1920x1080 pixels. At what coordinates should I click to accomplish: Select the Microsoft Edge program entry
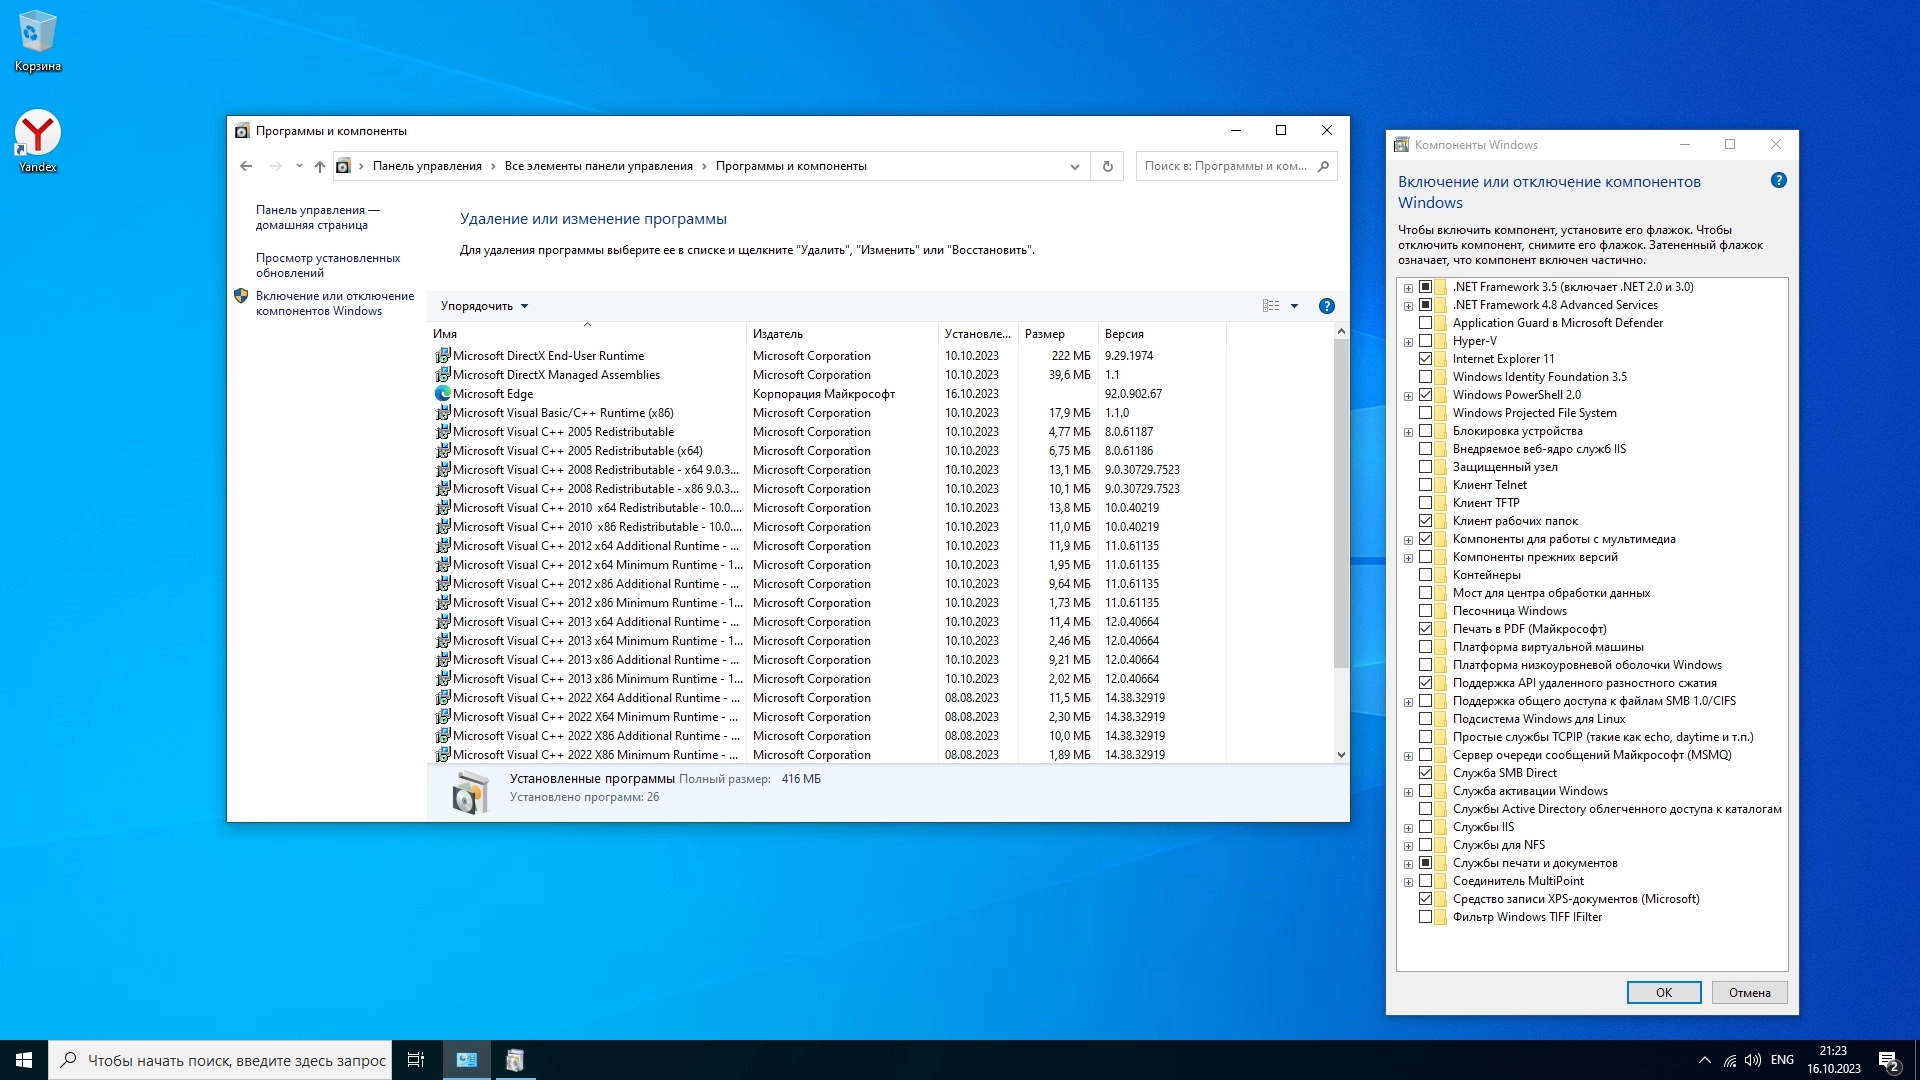tap(493, 394)
